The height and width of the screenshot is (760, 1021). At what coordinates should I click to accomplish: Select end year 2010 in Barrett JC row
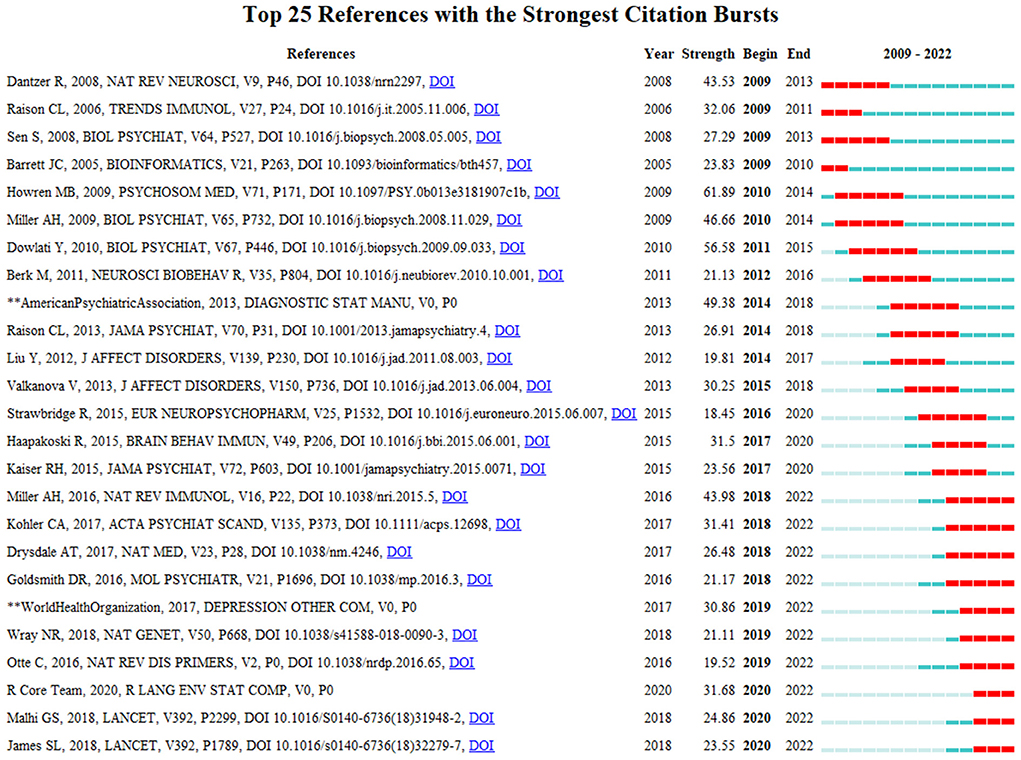pos(799,165)
